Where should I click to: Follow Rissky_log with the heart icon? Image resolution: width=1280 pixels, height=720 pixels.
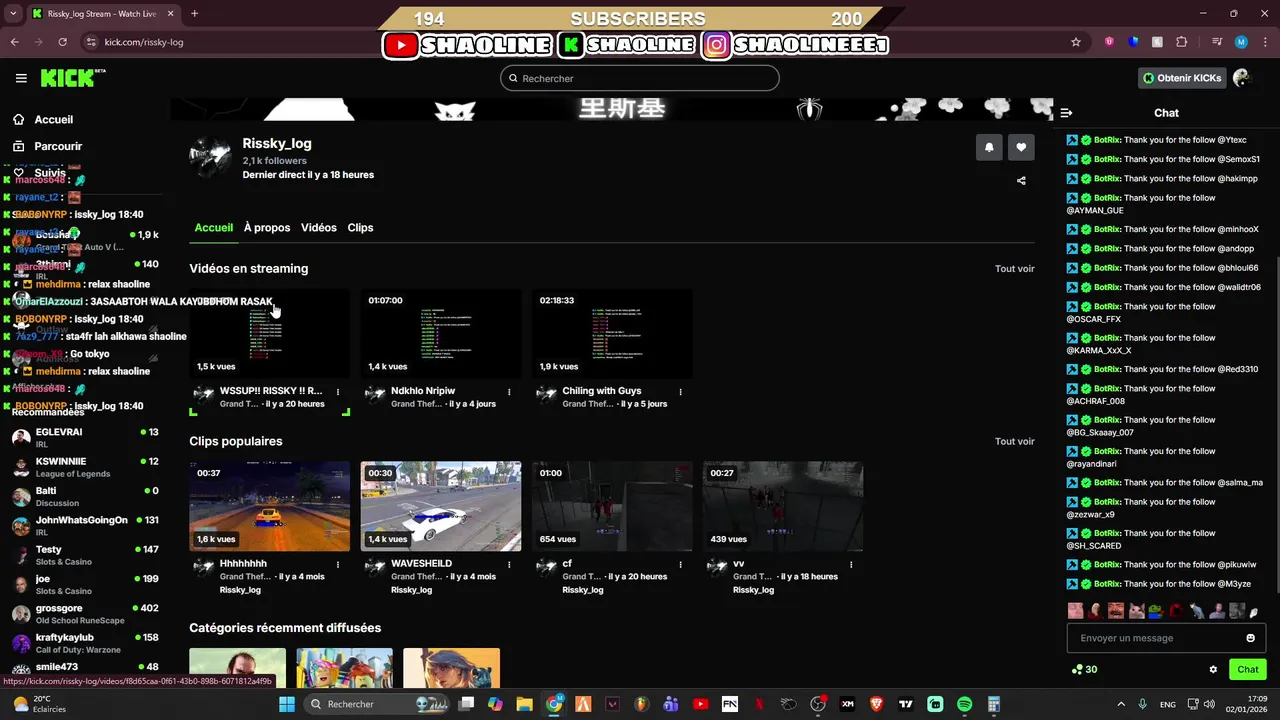click(x=1021, y=147)
